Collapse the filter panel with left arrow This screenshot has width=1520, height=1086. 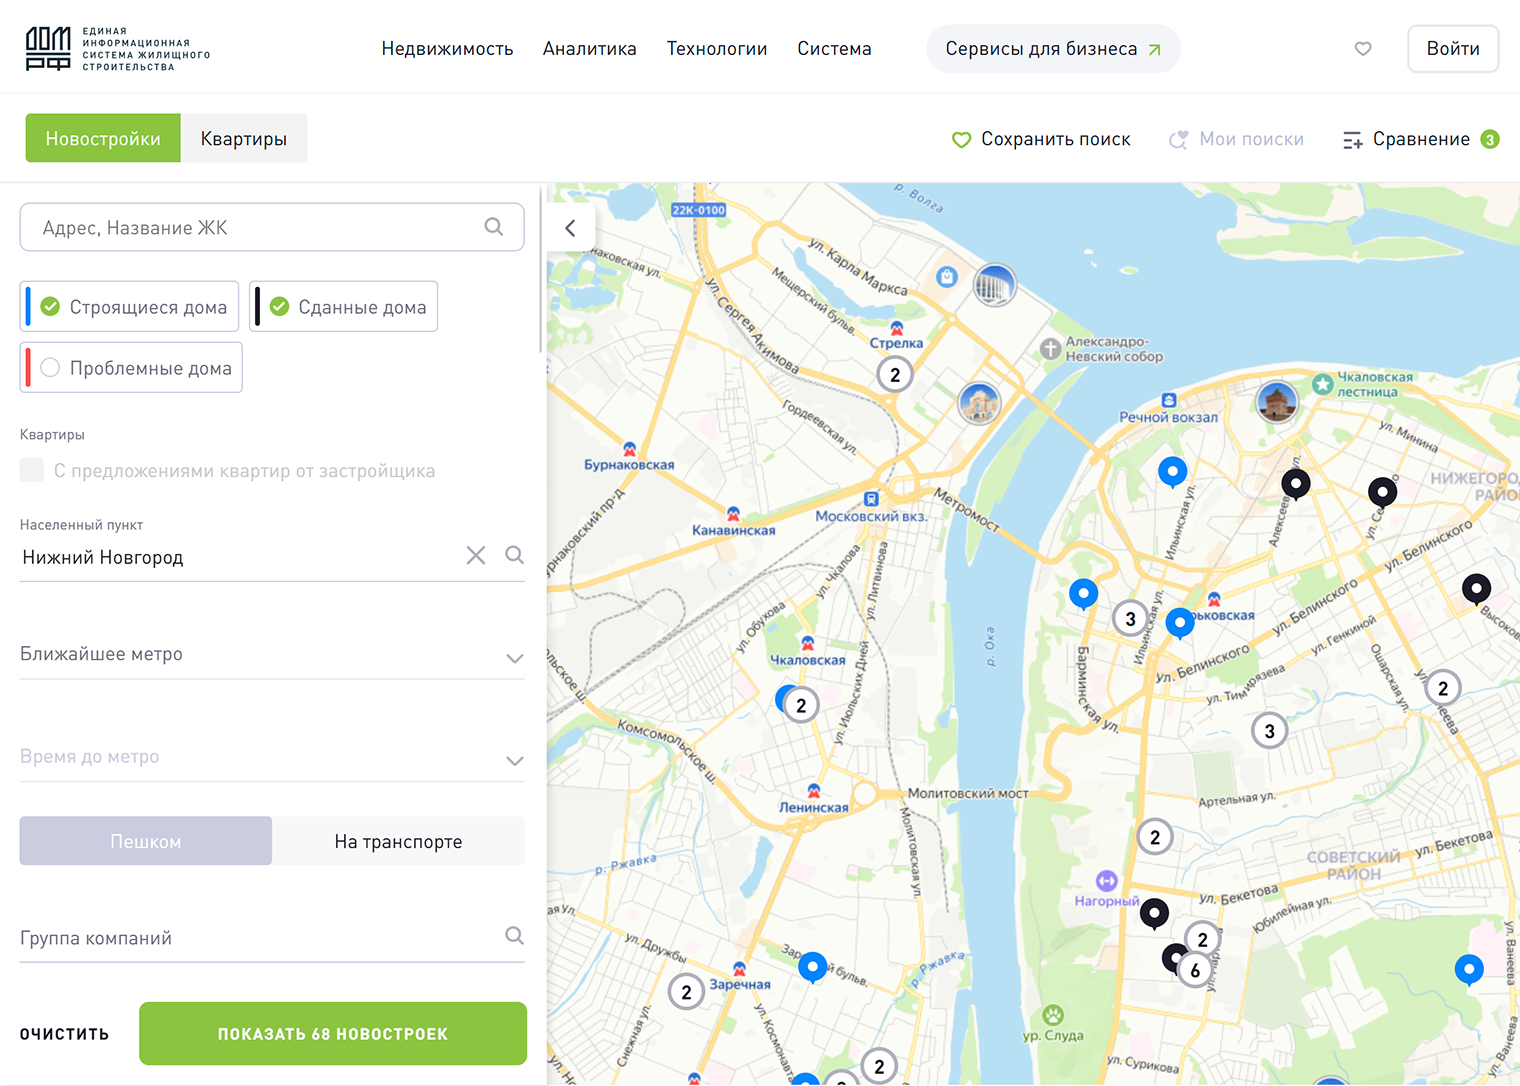(x=570, y=228)
